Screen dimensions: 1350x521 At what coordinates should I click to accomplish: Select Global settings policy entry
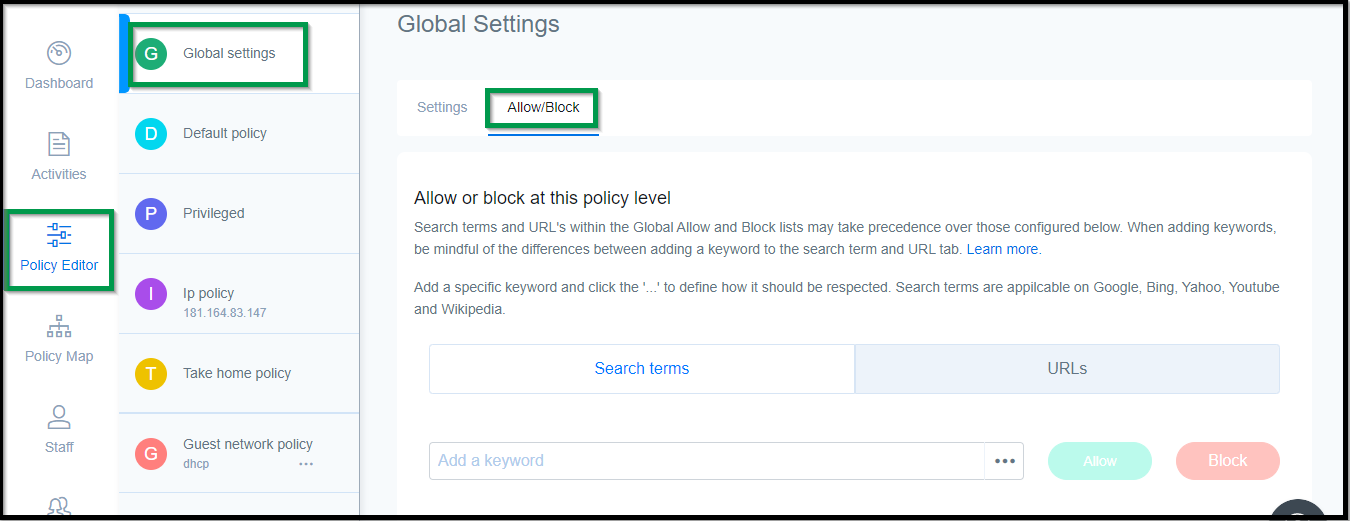click(x=239, y=54)
